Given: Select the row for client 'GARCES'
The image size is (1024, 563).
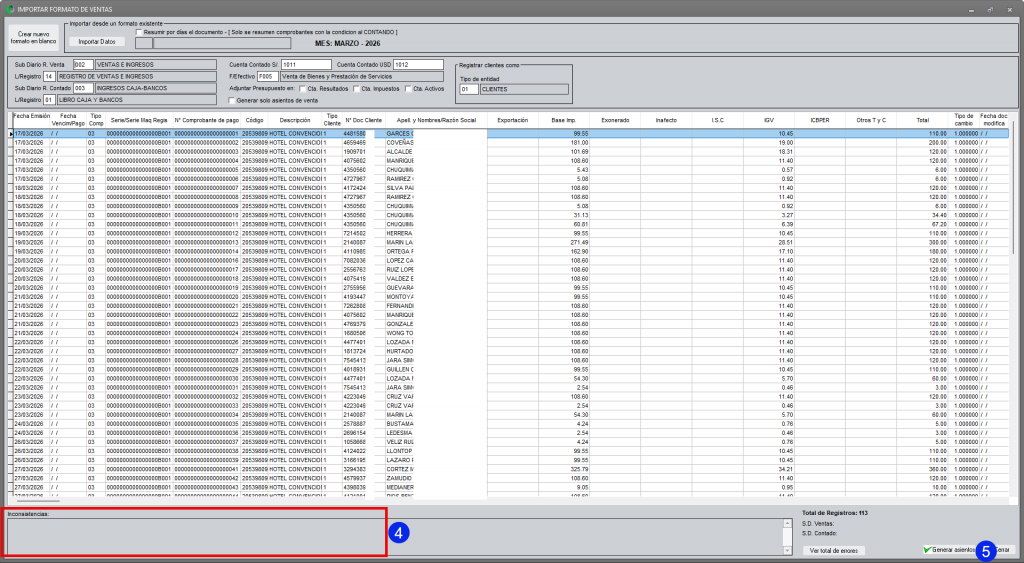Looking at the screenshot, I should (x=509, y=133).
